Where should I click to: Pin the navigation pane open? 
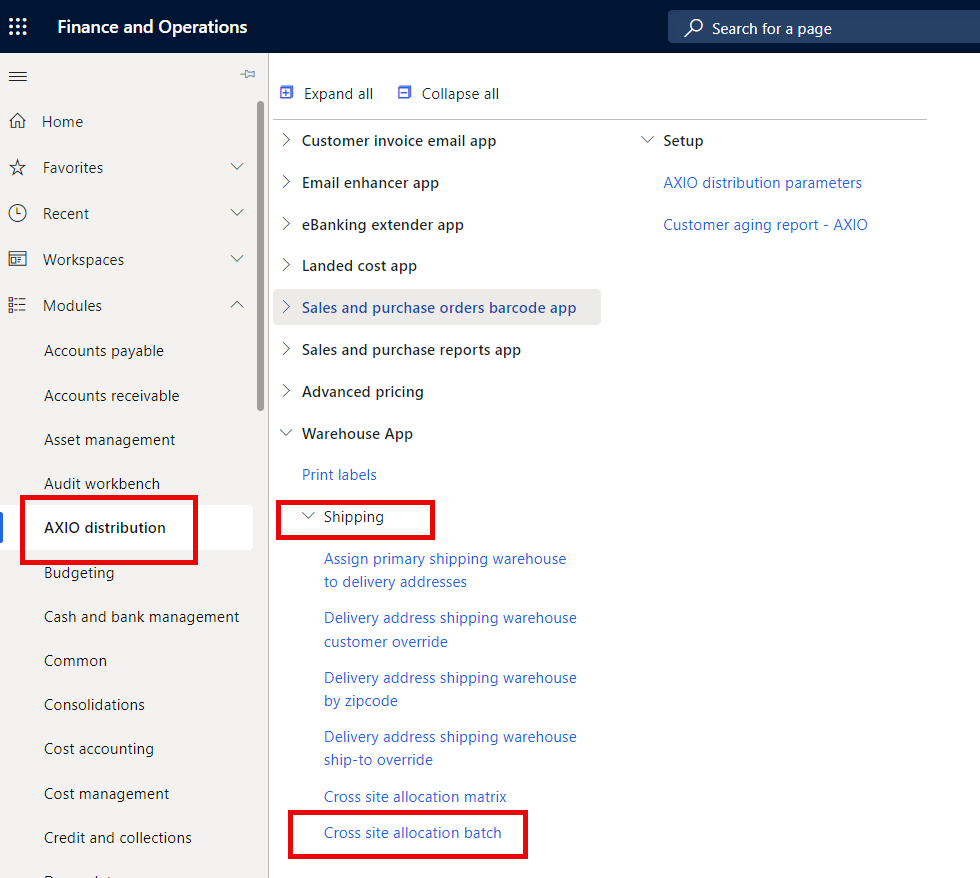pos(247,73)
